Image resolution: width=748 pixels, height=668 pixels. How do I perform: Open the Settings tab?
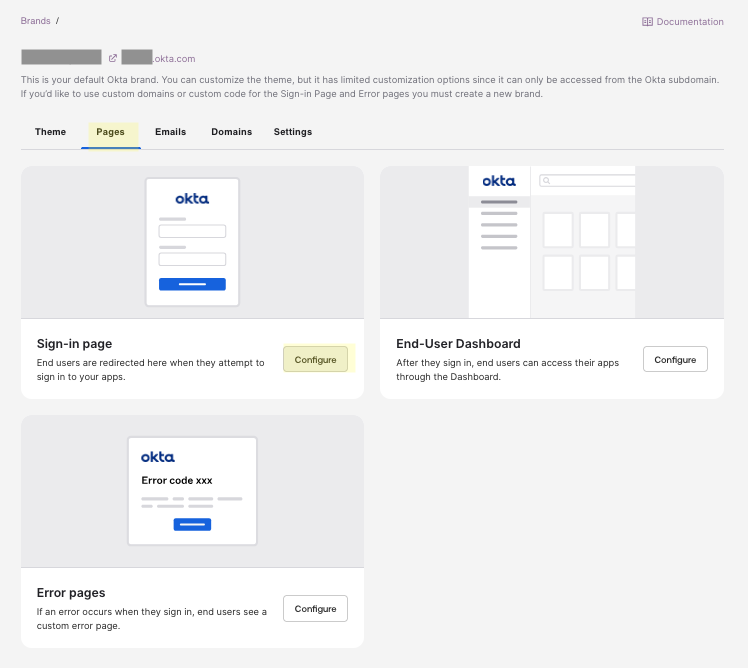[x=292, y=132]
